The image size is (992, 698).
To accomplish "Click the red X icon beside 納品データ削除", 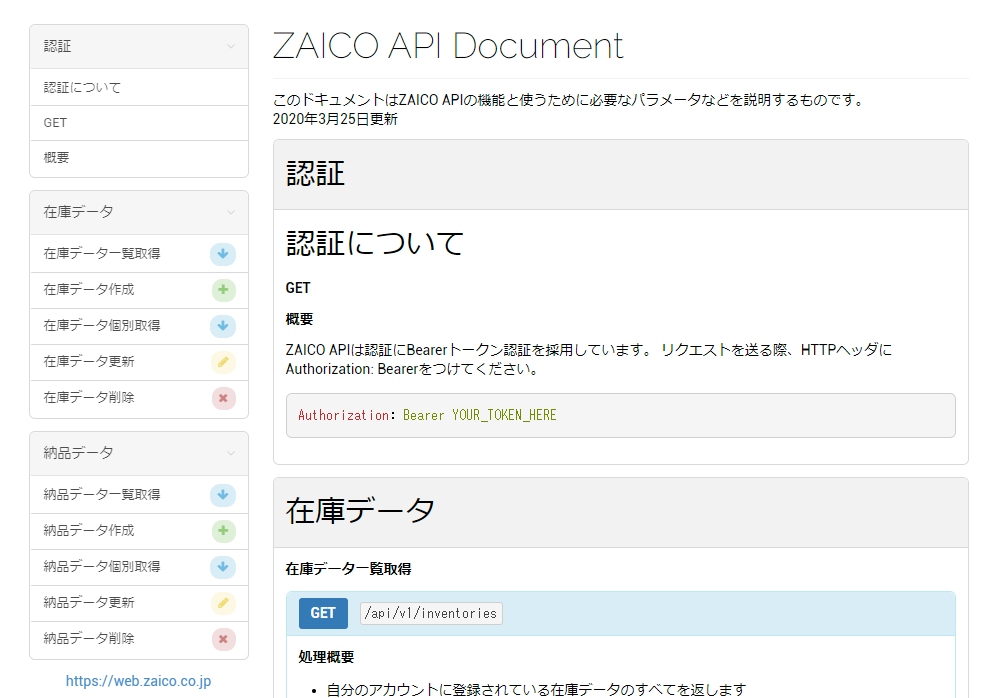I will [222, 639].
